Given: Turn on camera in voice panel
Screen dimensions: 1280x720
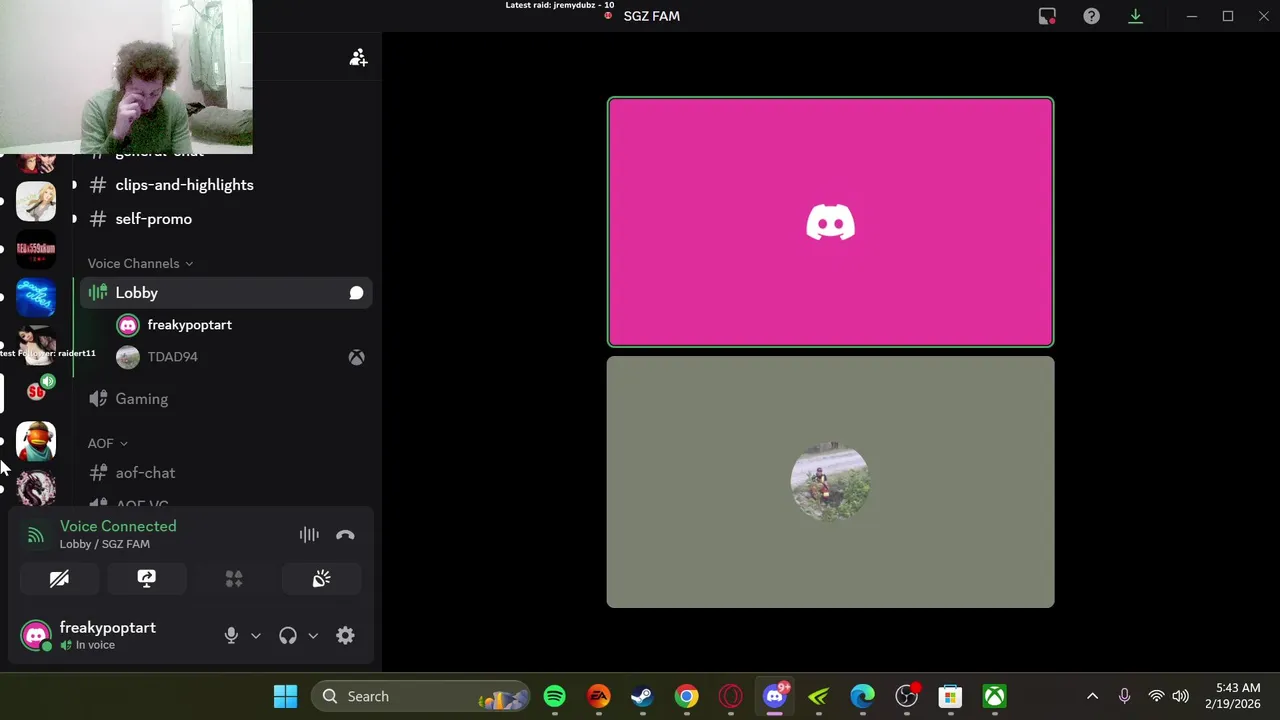Looking at the screenshot, I should 59,579.
